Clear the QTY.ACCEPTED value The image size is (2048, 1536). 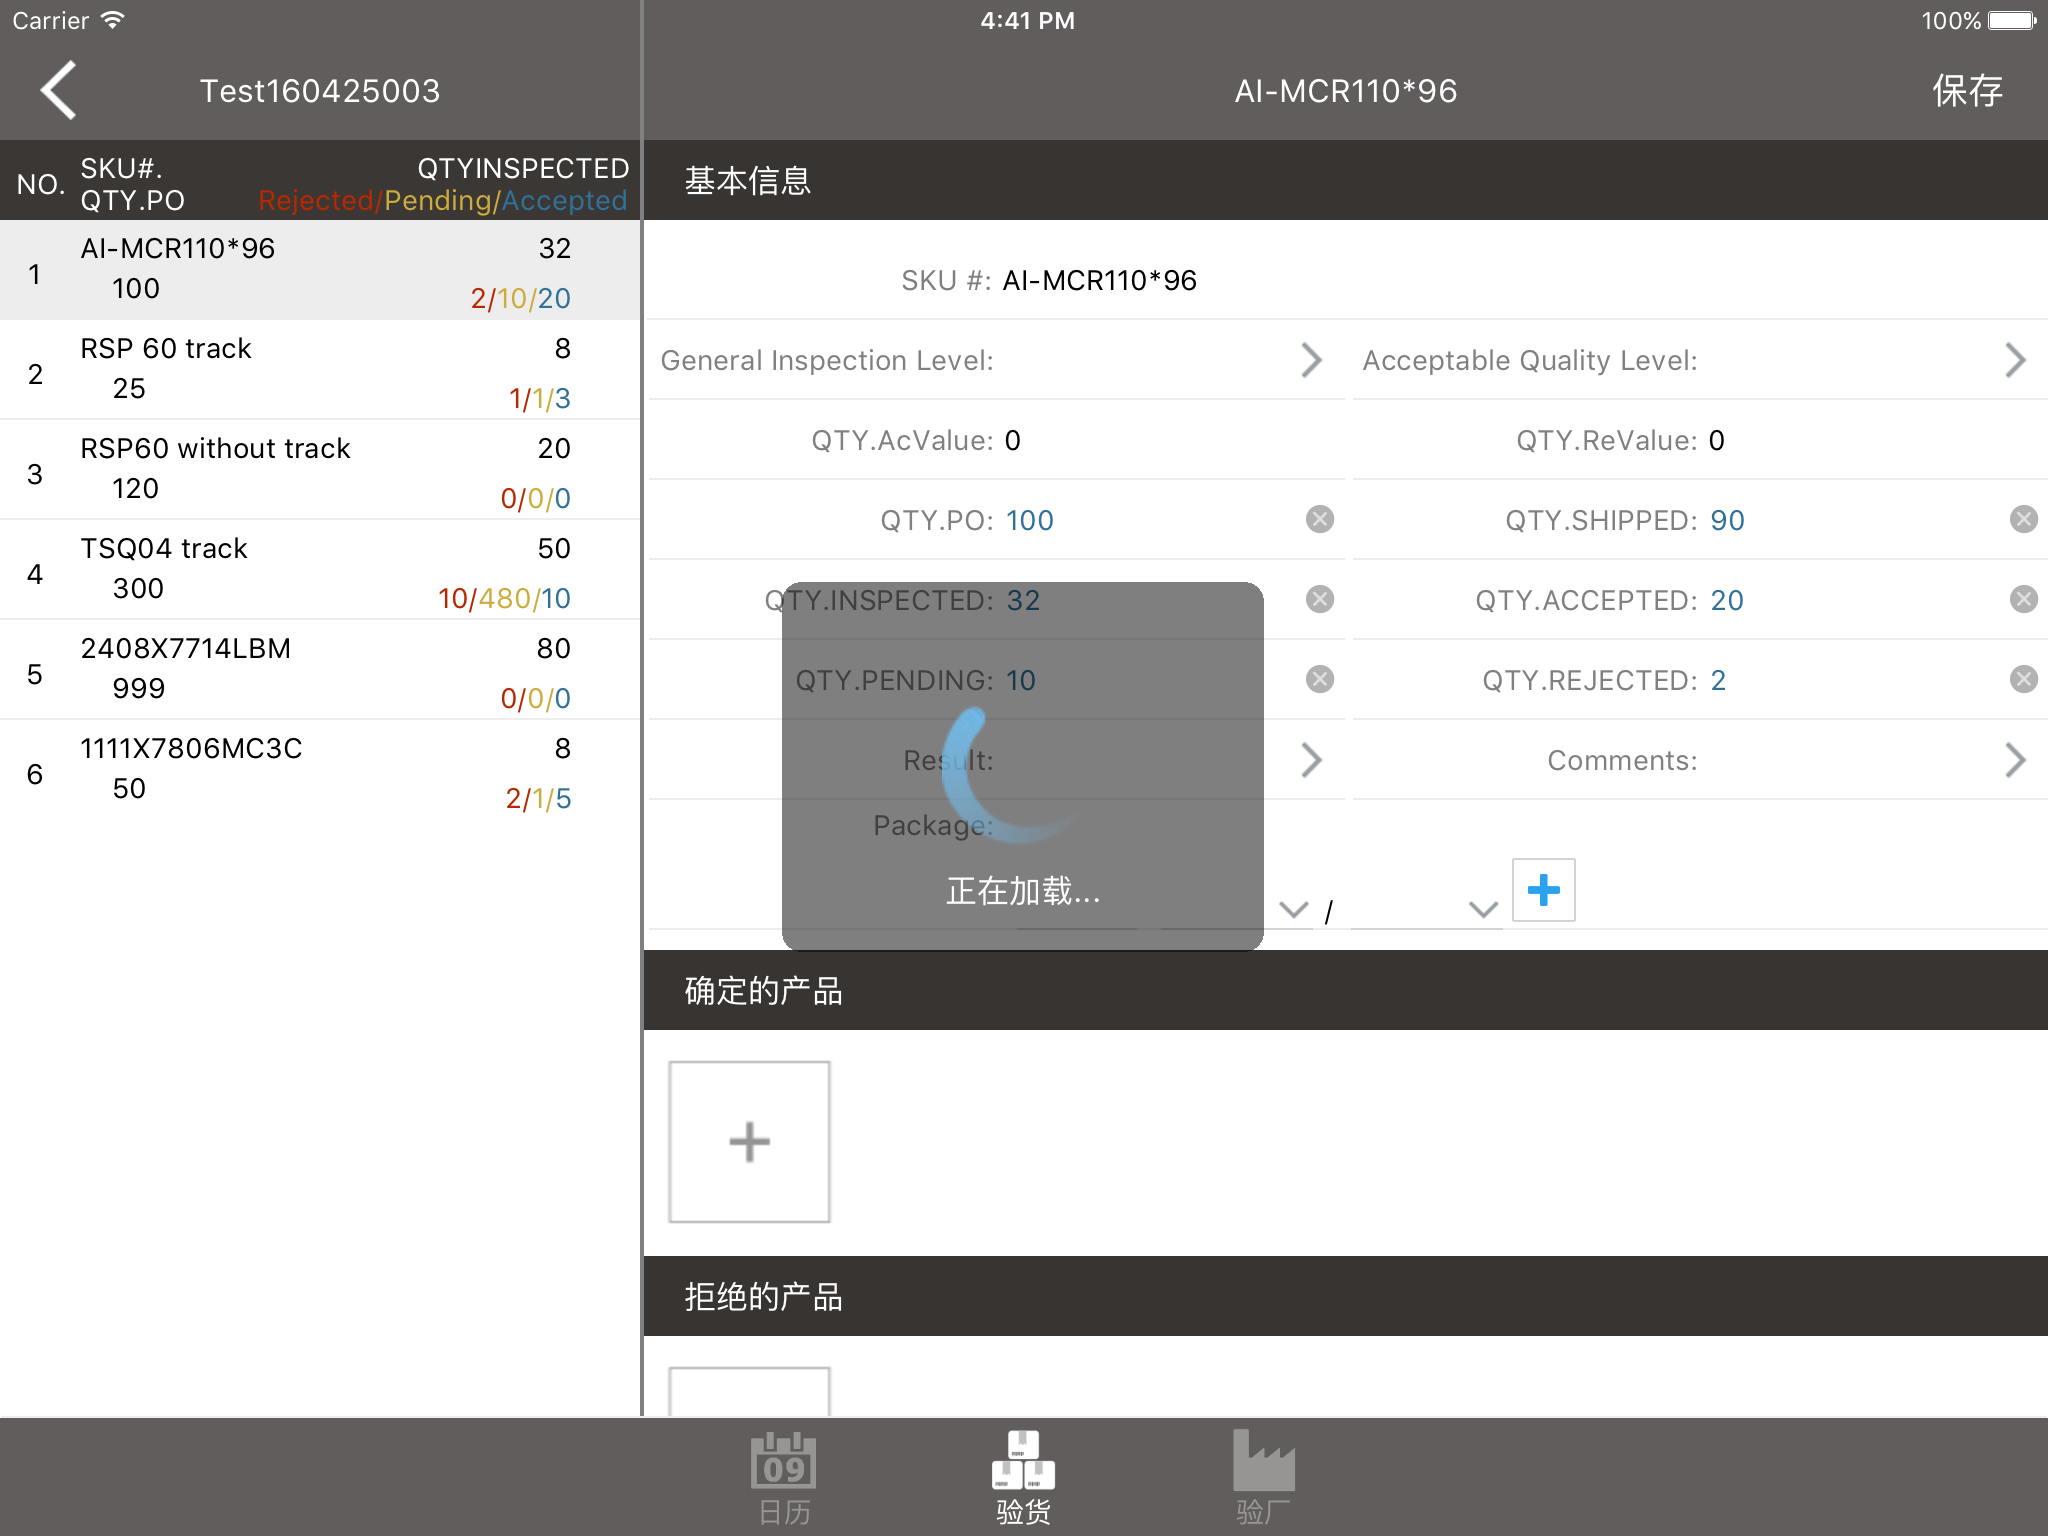[x=2023, y=599]
